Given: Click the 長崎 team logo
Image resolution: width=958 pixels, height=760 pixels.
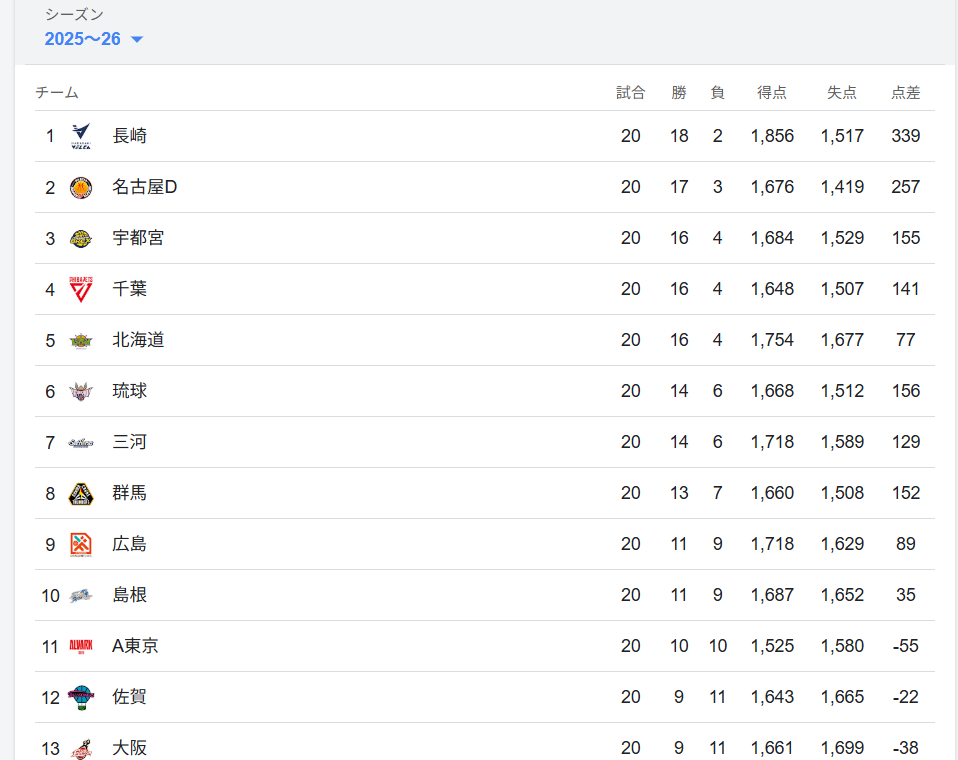Looking at the screenshot, I should click(81, 136).
